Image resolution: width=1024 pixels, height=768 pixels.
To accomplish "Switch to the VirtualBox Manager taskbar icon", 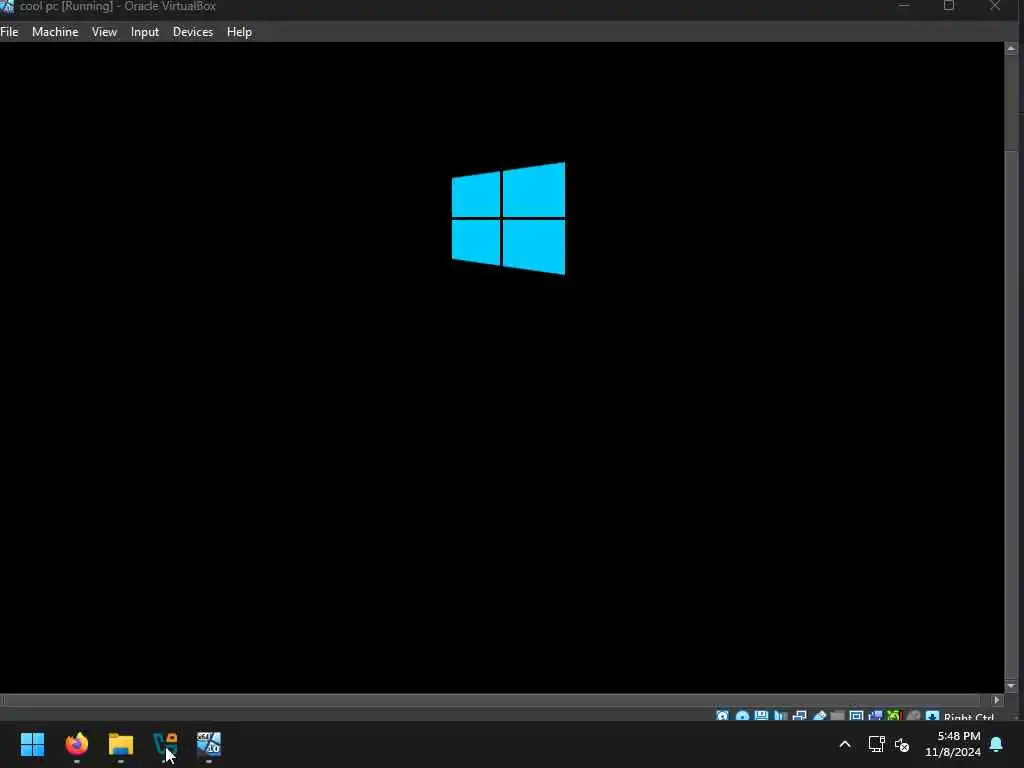I will (x=165, y=744).
